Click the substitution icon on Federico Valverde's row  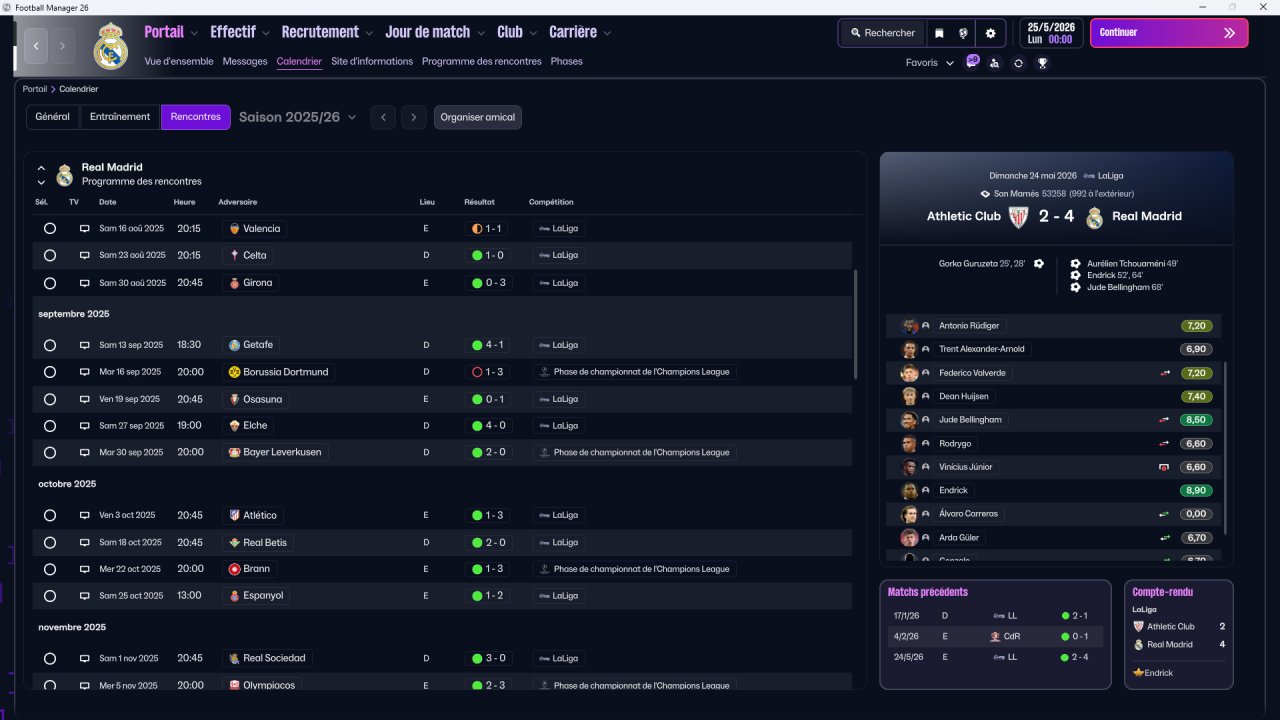[x=1164, y=373]
